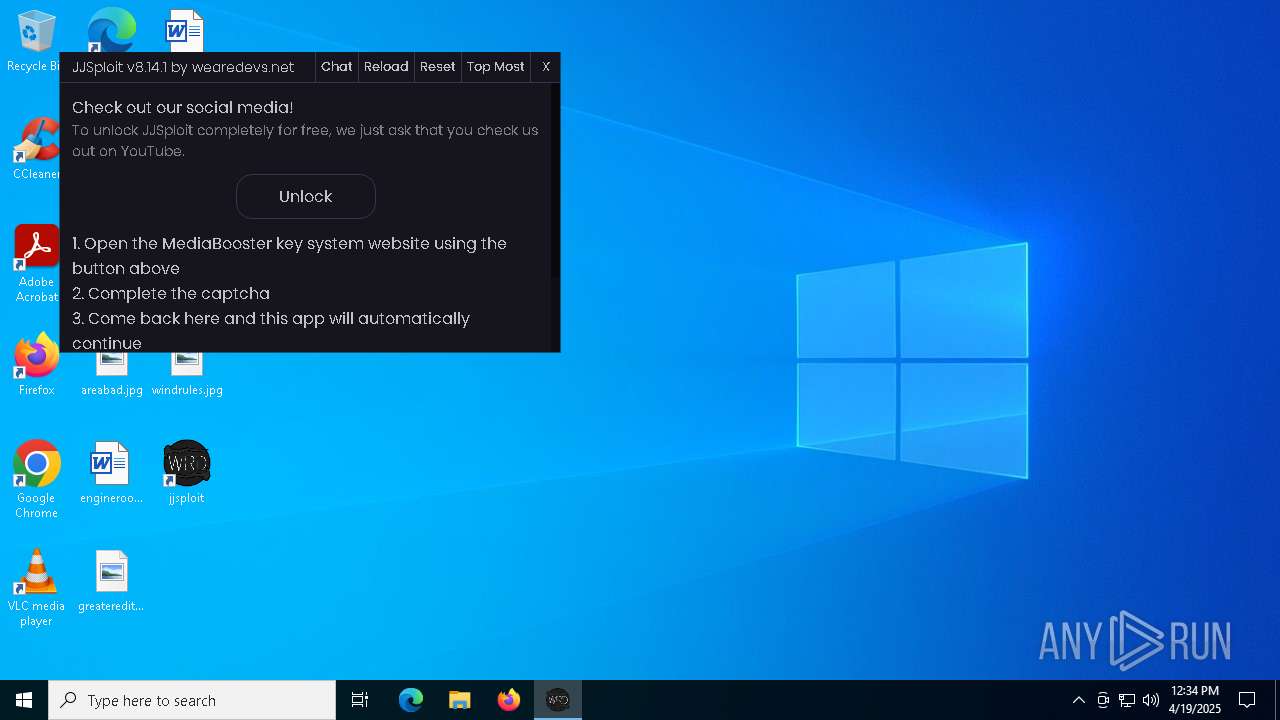Click the meet-now tray icon

click(1103, 700)
